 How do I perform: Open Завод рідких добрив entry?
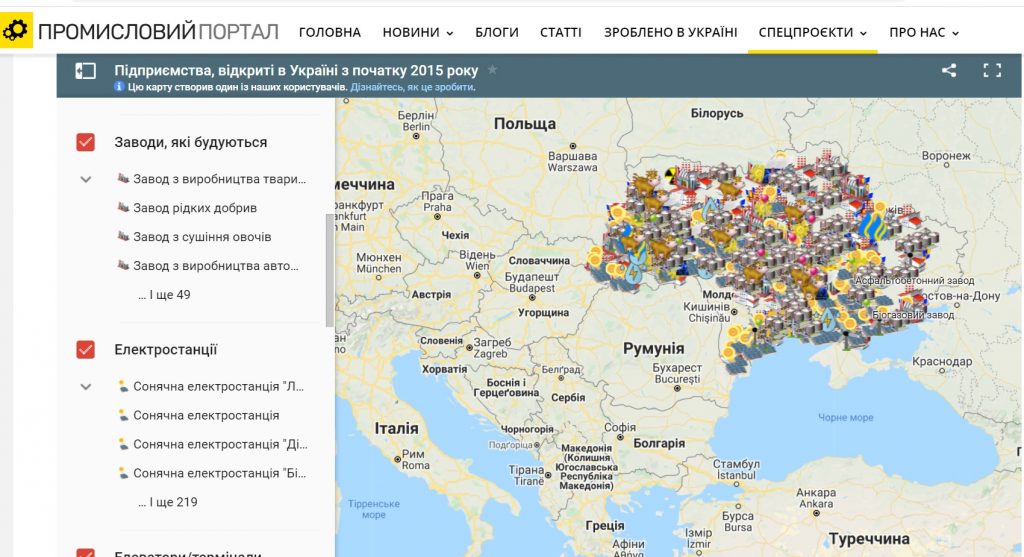pos(195,208)
